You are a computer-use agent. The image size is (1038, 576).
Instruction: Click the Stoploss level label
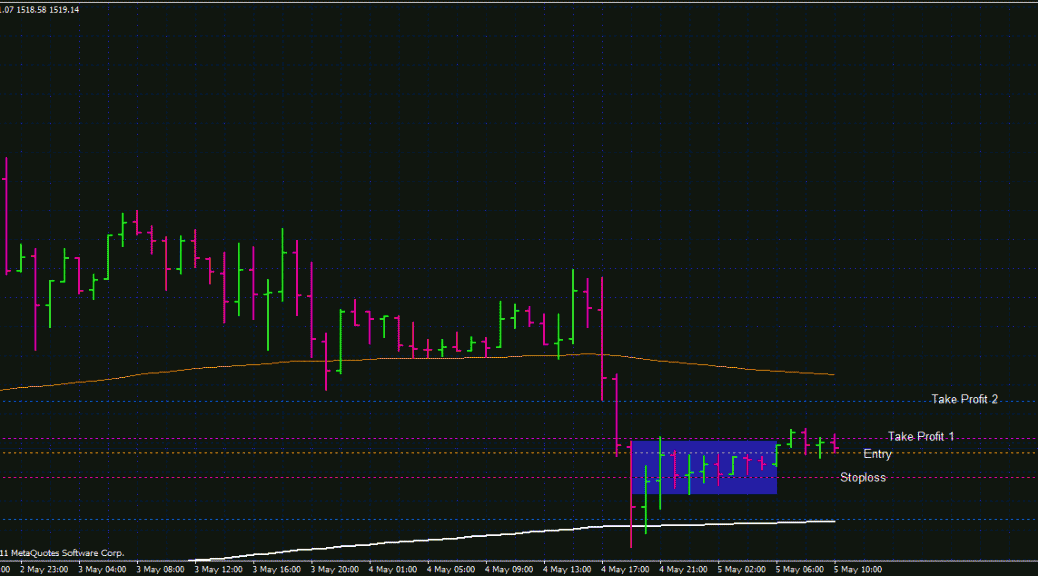[863, 477]
